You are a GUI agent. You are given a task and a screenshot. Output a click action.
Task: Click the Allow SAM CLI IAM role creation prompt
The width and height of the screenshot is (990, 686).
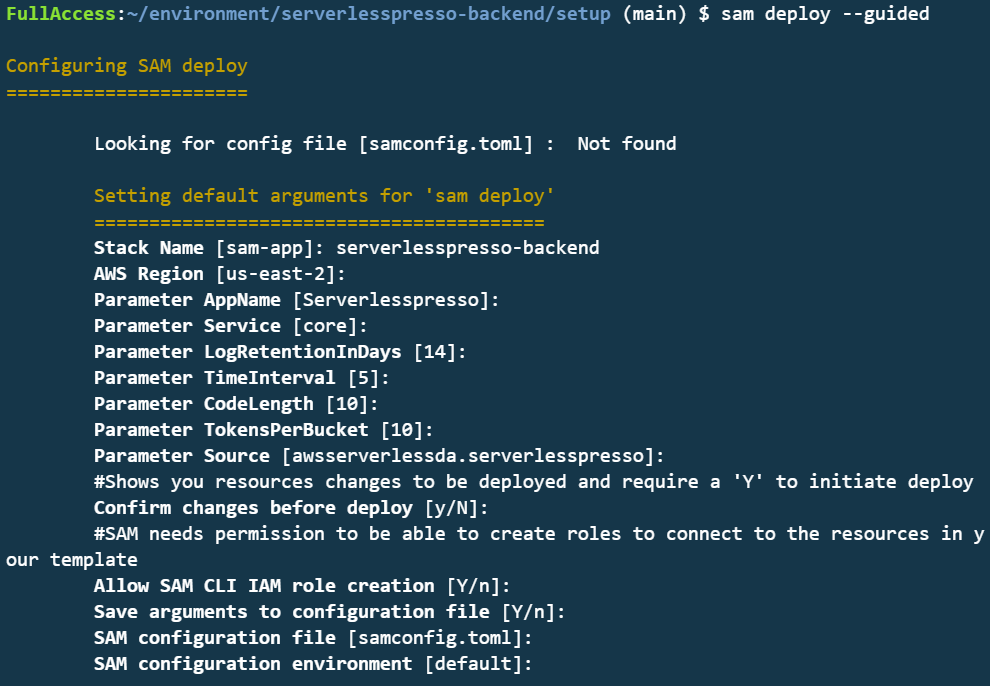click(302, 586)
